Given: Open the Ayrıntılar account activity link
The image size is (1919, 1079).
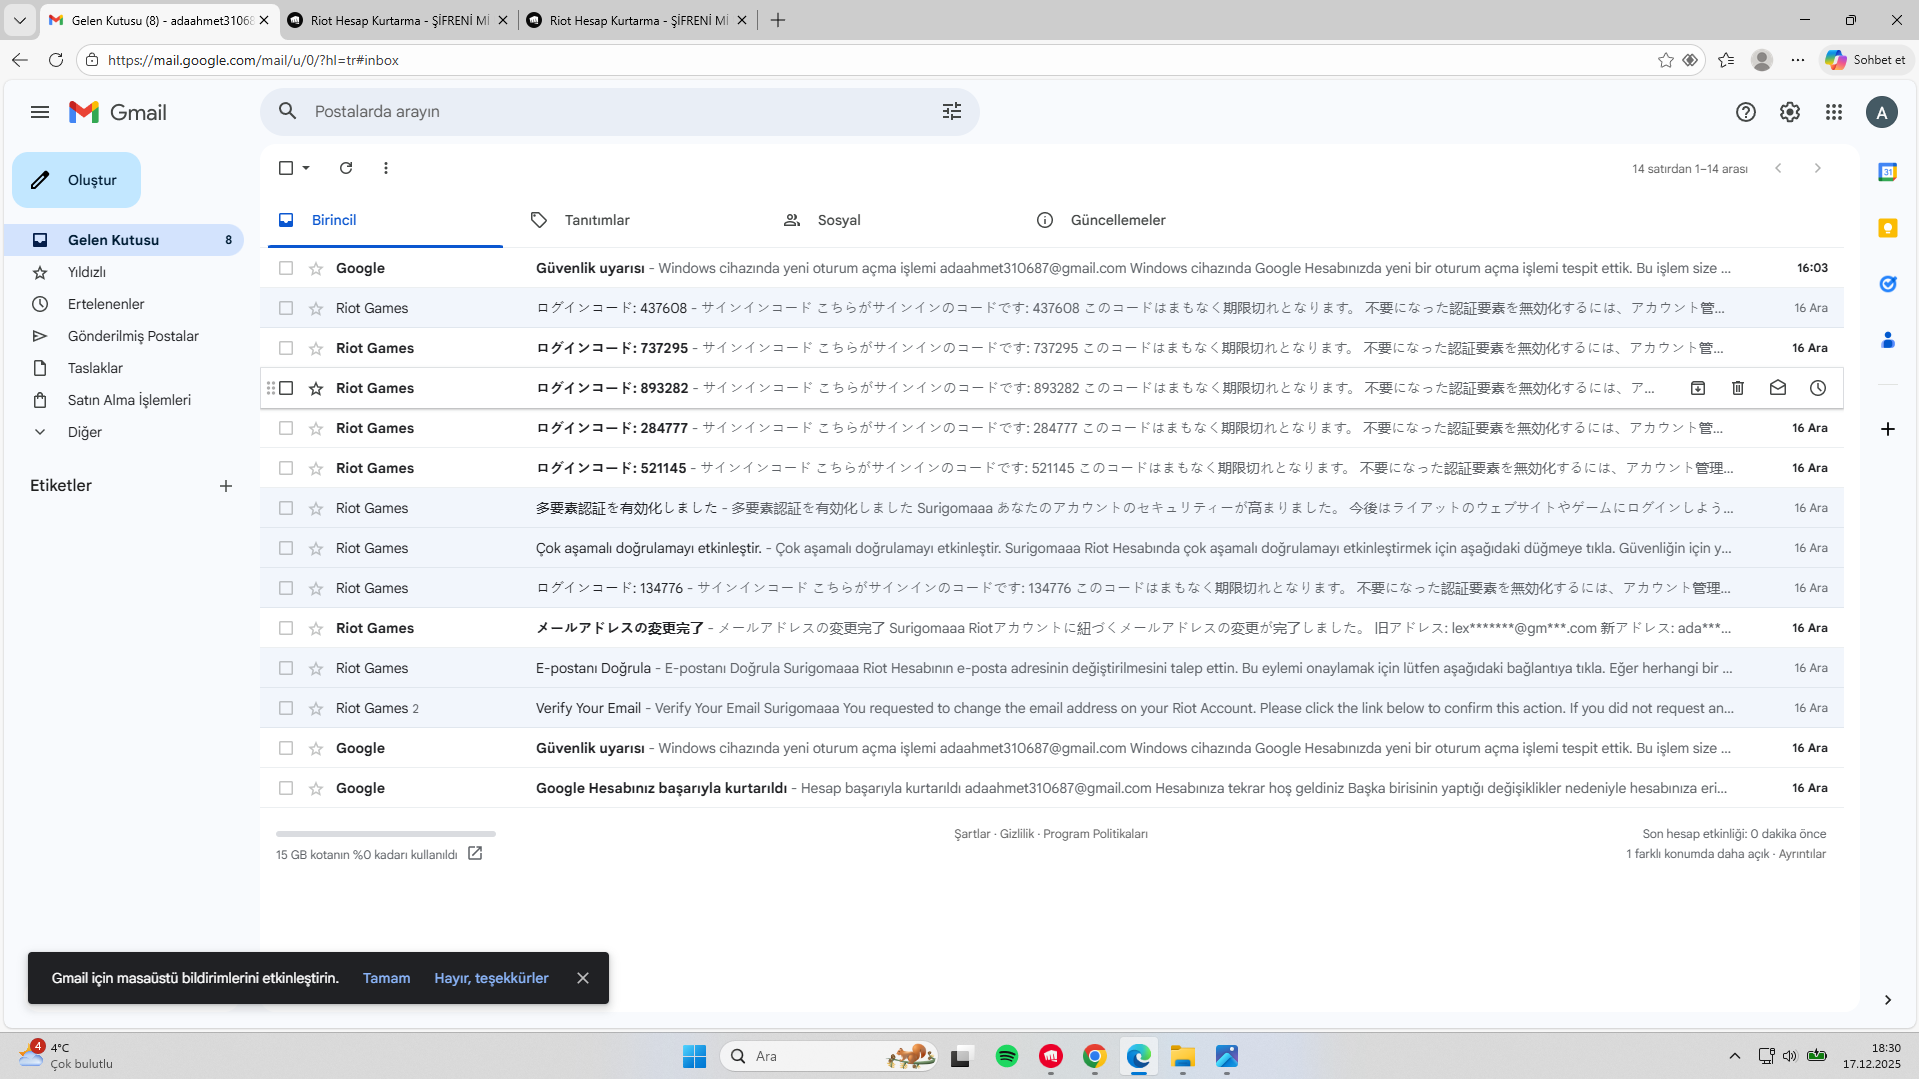Looking at the screenshot, I should point(1802,854).
